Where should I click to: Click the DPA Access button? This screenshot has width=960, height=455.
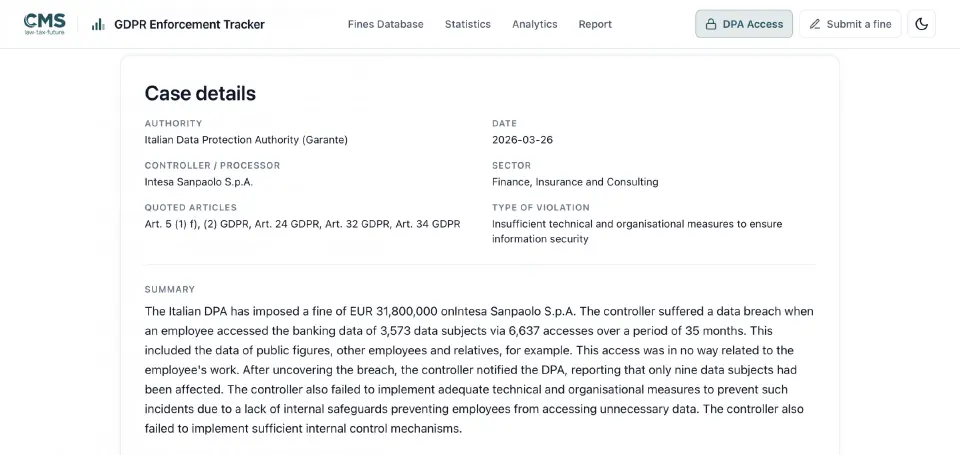[x=744, y=24]
